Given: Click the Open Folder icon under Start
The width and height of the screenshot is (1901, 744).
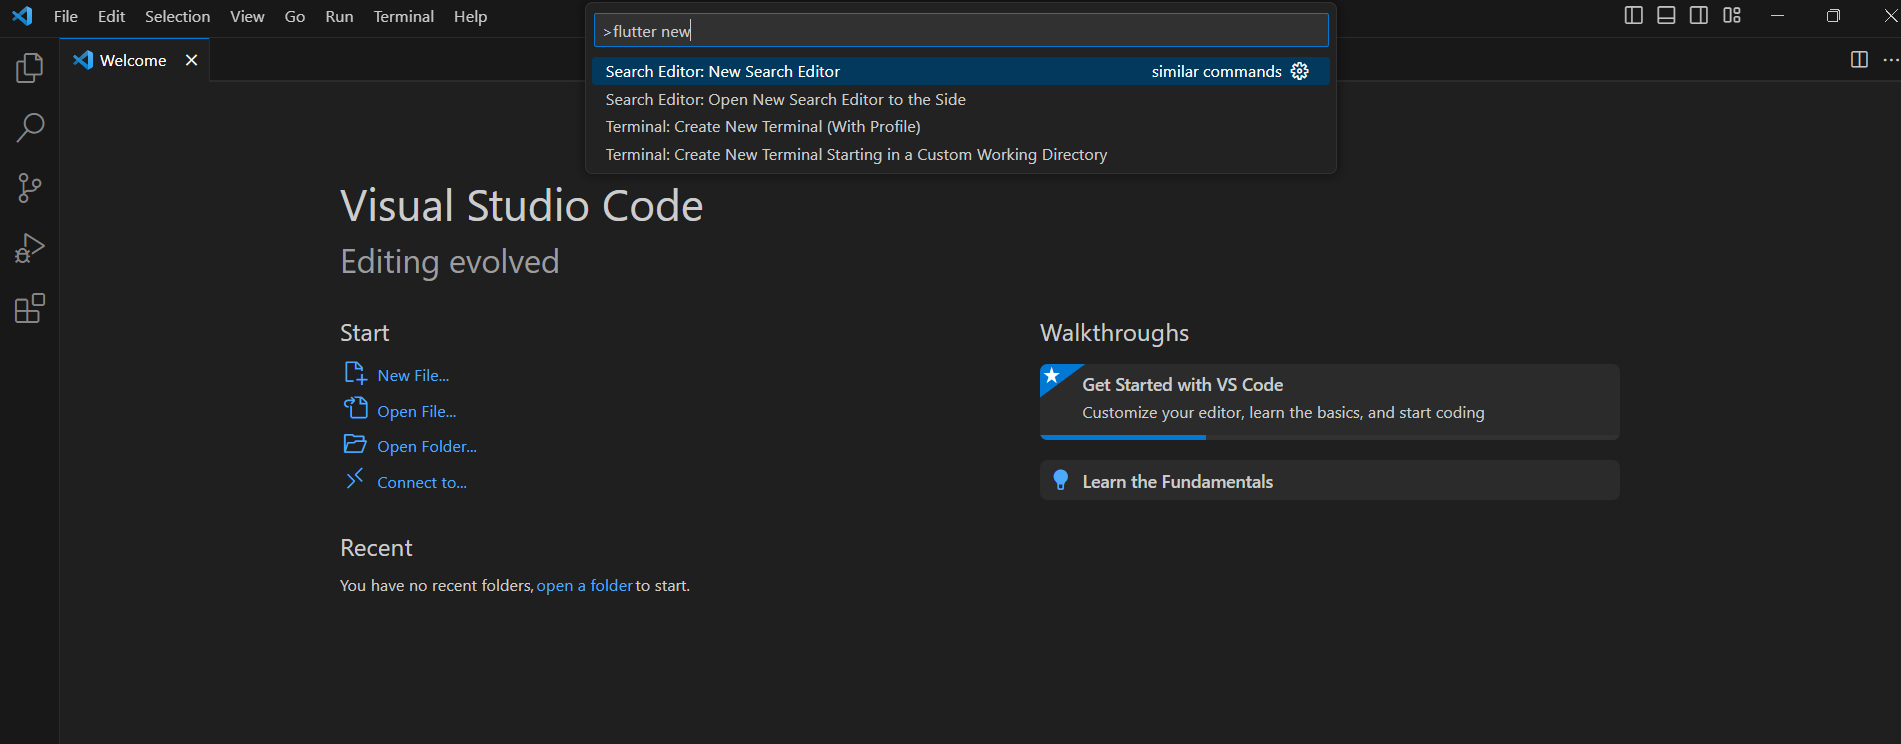Looking at the screenshot, I should [x=355, y=444].
